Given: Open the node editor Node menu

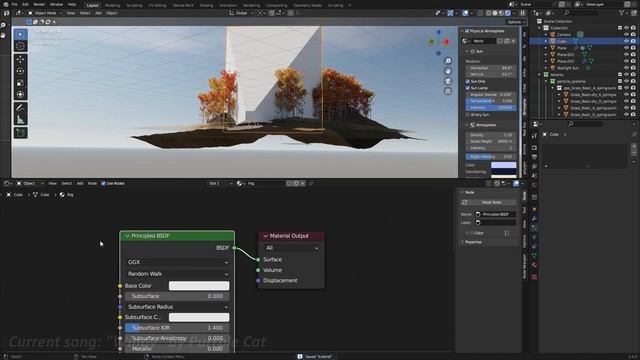Looking at the screenshot, I should [x=92, y=184].
